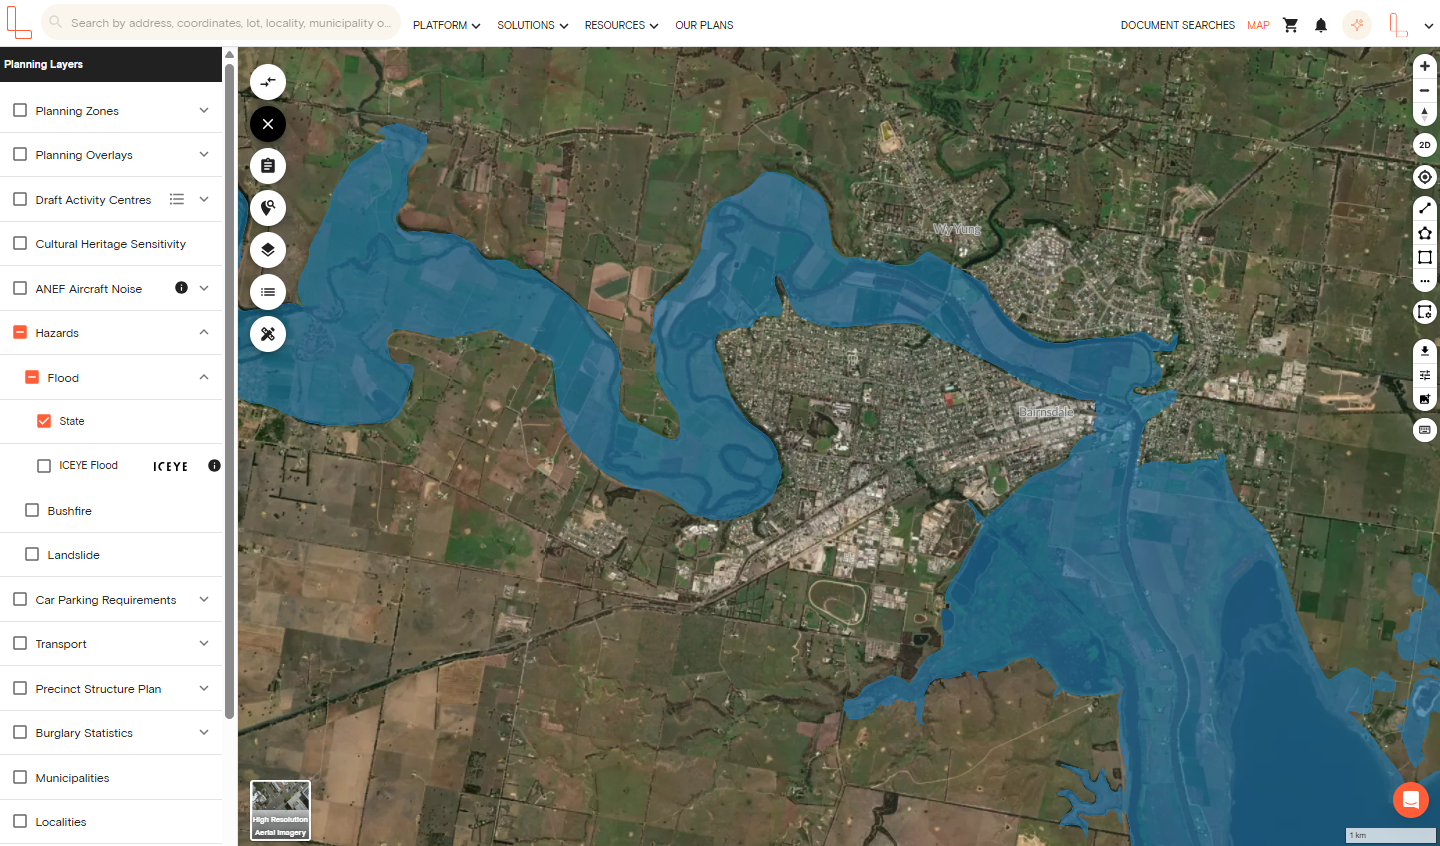Expand the Planning Zones chevron
Screen dimensions: 1440x846
204,110
